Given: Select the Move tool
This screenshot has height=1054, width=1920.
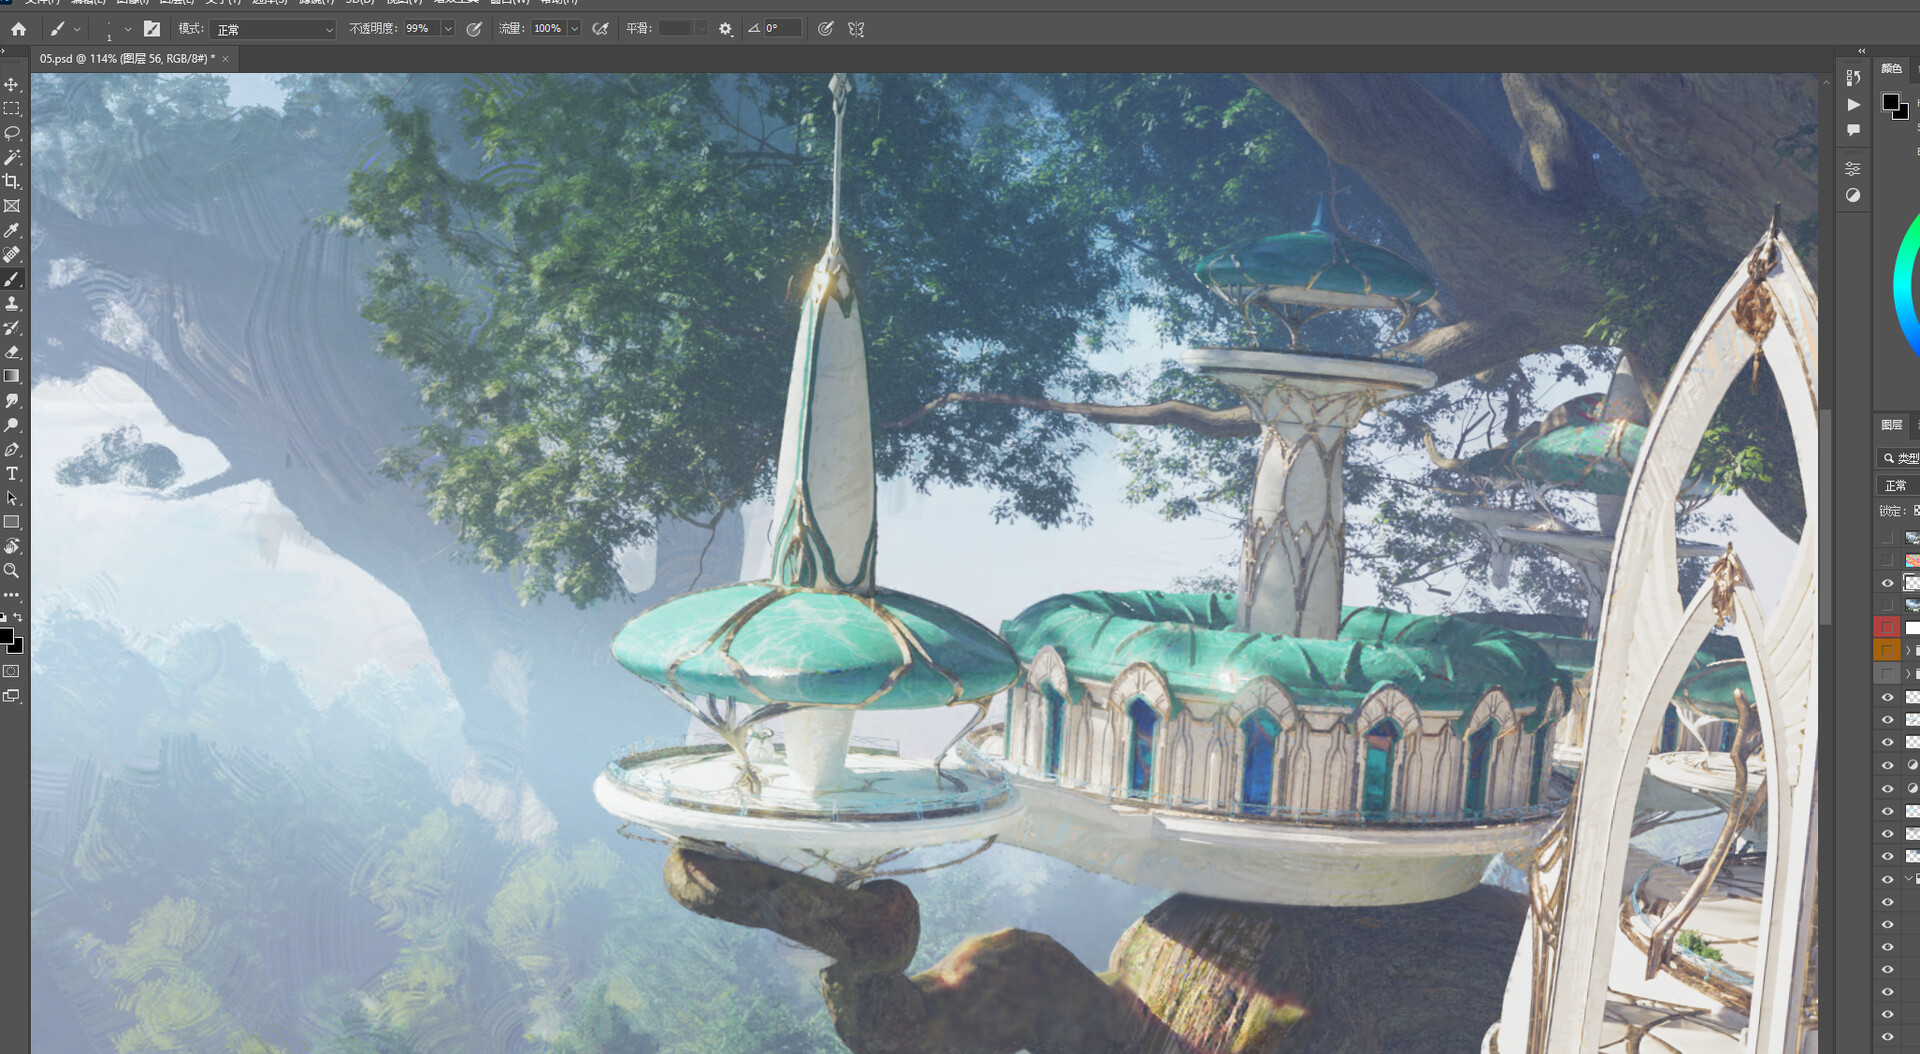Looking at the screenshot, I should click(x=12, y=85).
